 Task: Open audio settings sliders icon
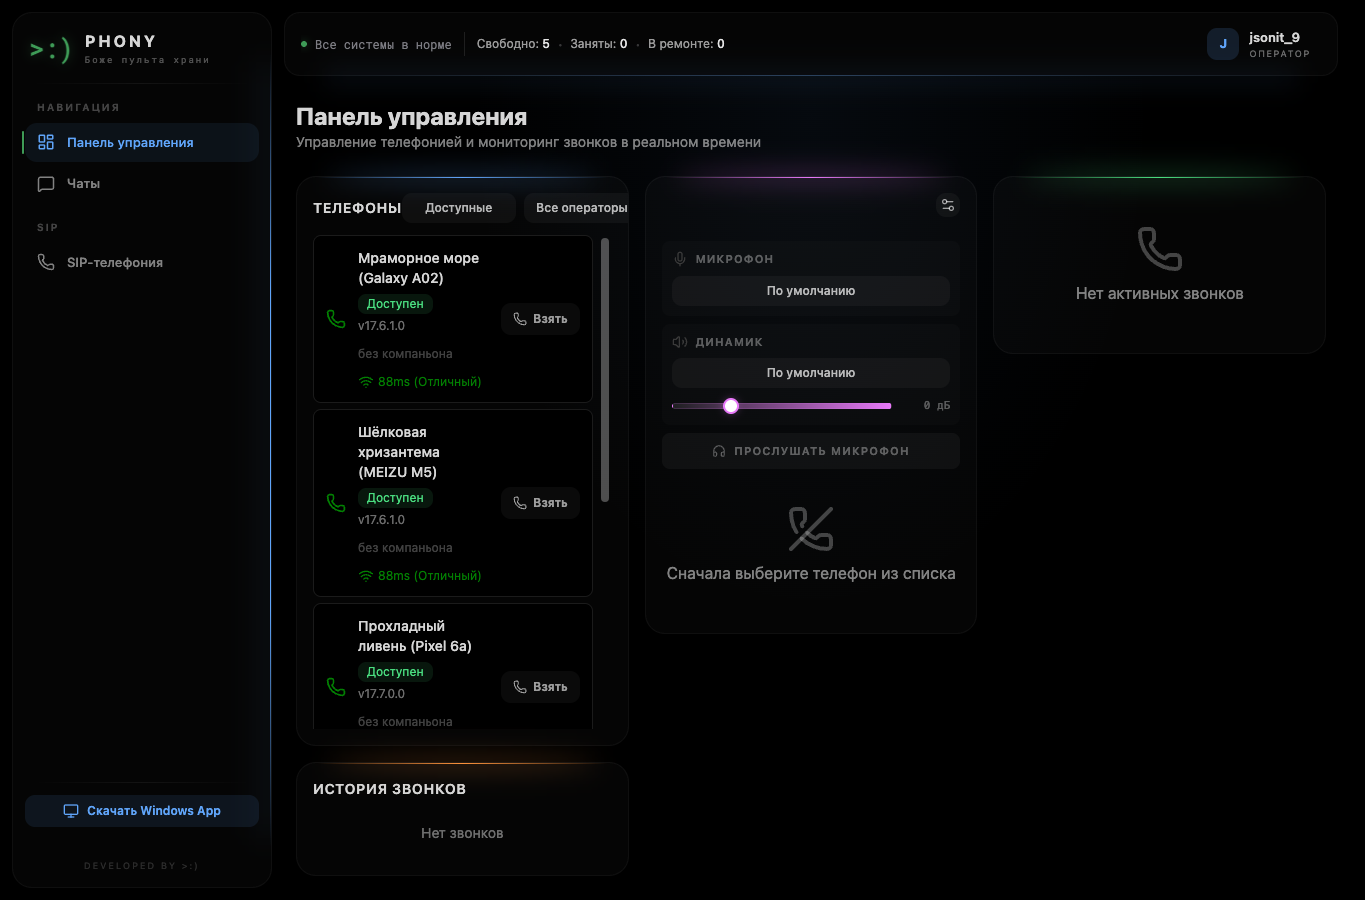[947, 205]
